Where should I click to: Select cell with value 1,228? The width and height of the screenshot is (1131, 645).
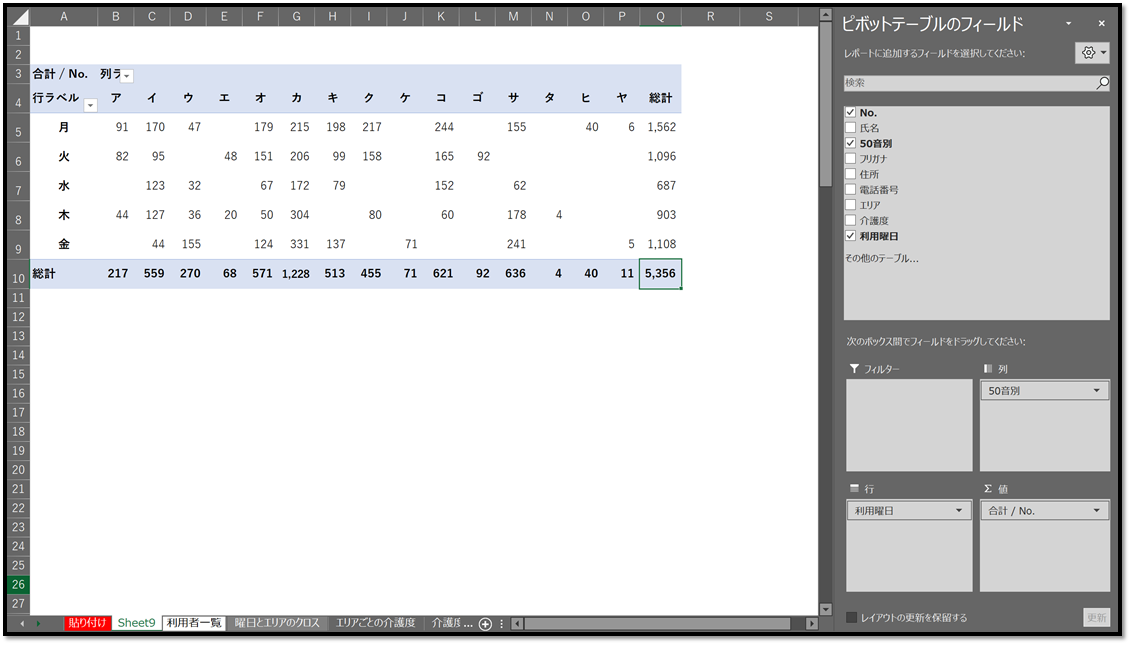click(296, 274)
